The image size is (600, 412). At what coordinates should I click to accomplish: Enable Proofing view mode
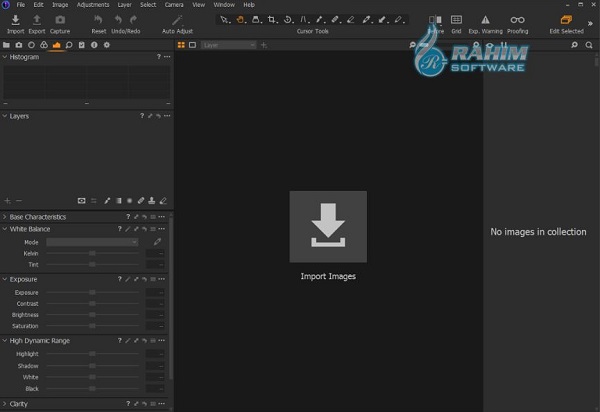coord(517,20)
